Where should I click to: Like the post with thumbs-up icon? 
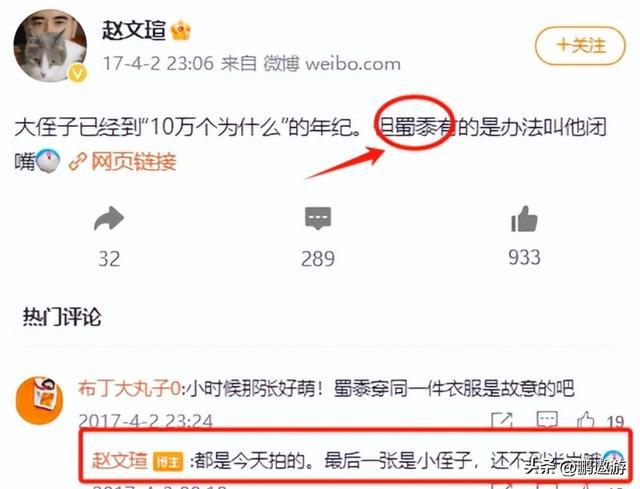tap(524, 218)
